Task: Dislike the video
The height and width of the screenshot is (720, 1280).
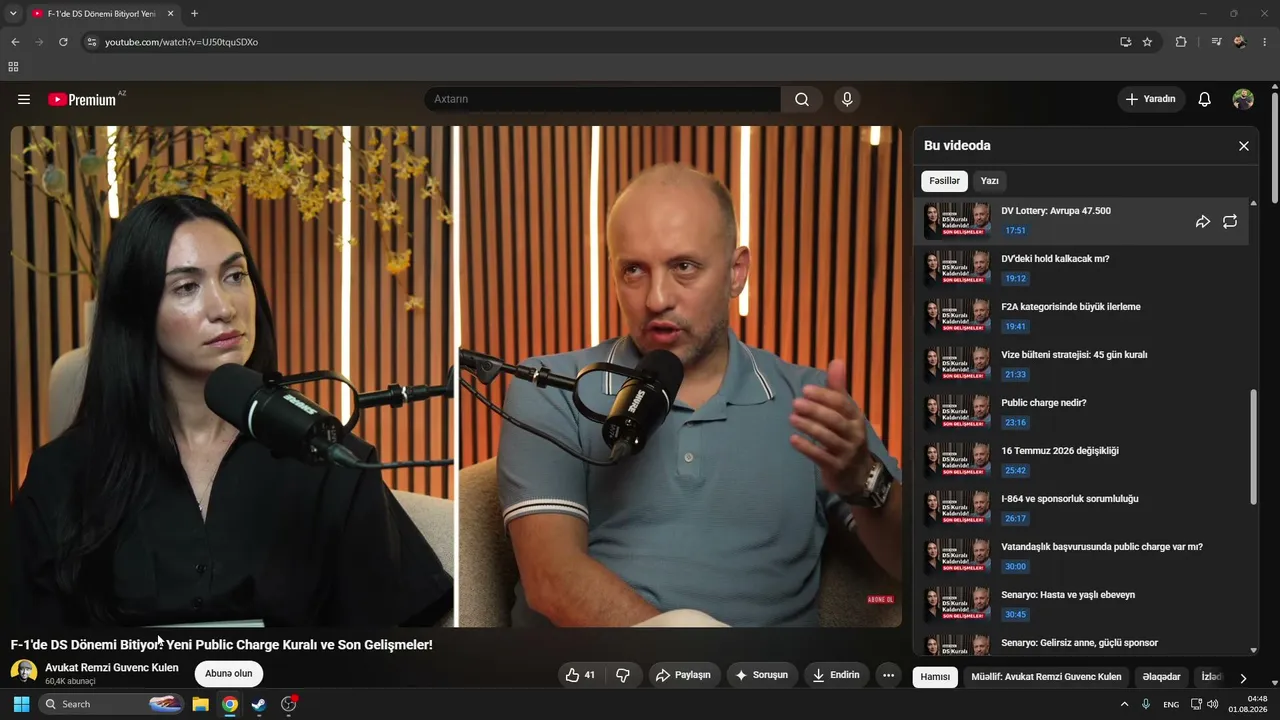Action: (x=623, y=675)
